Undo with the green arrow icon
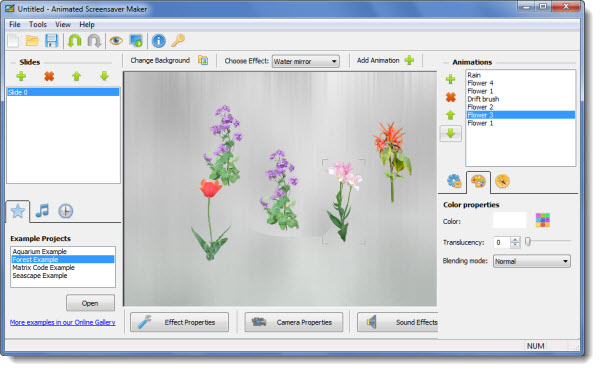The image size is (600, 371). point(75,41)
